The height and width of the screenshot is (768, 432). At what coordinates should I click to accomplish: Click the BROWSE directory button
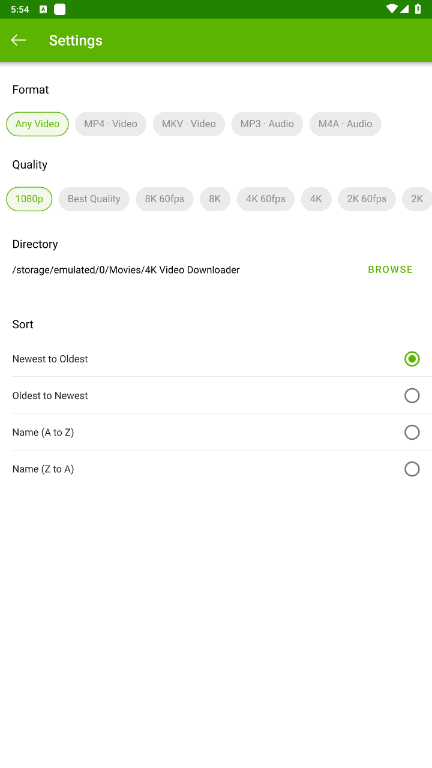390,269
